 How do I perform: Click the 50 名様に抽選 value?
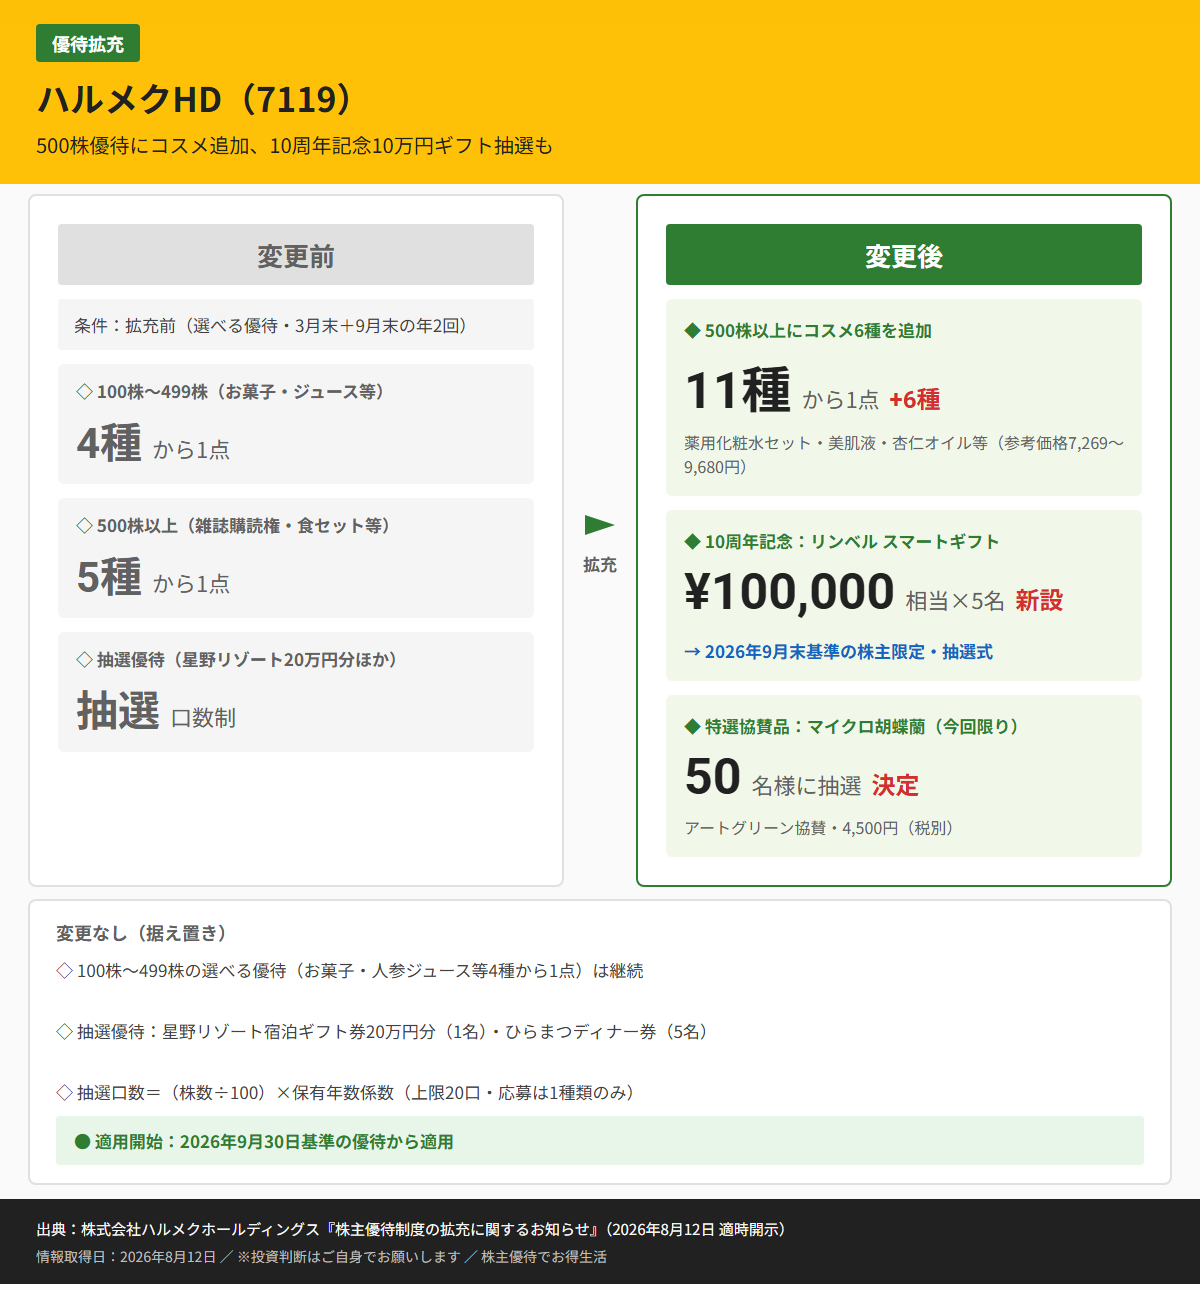click(773, 778)
